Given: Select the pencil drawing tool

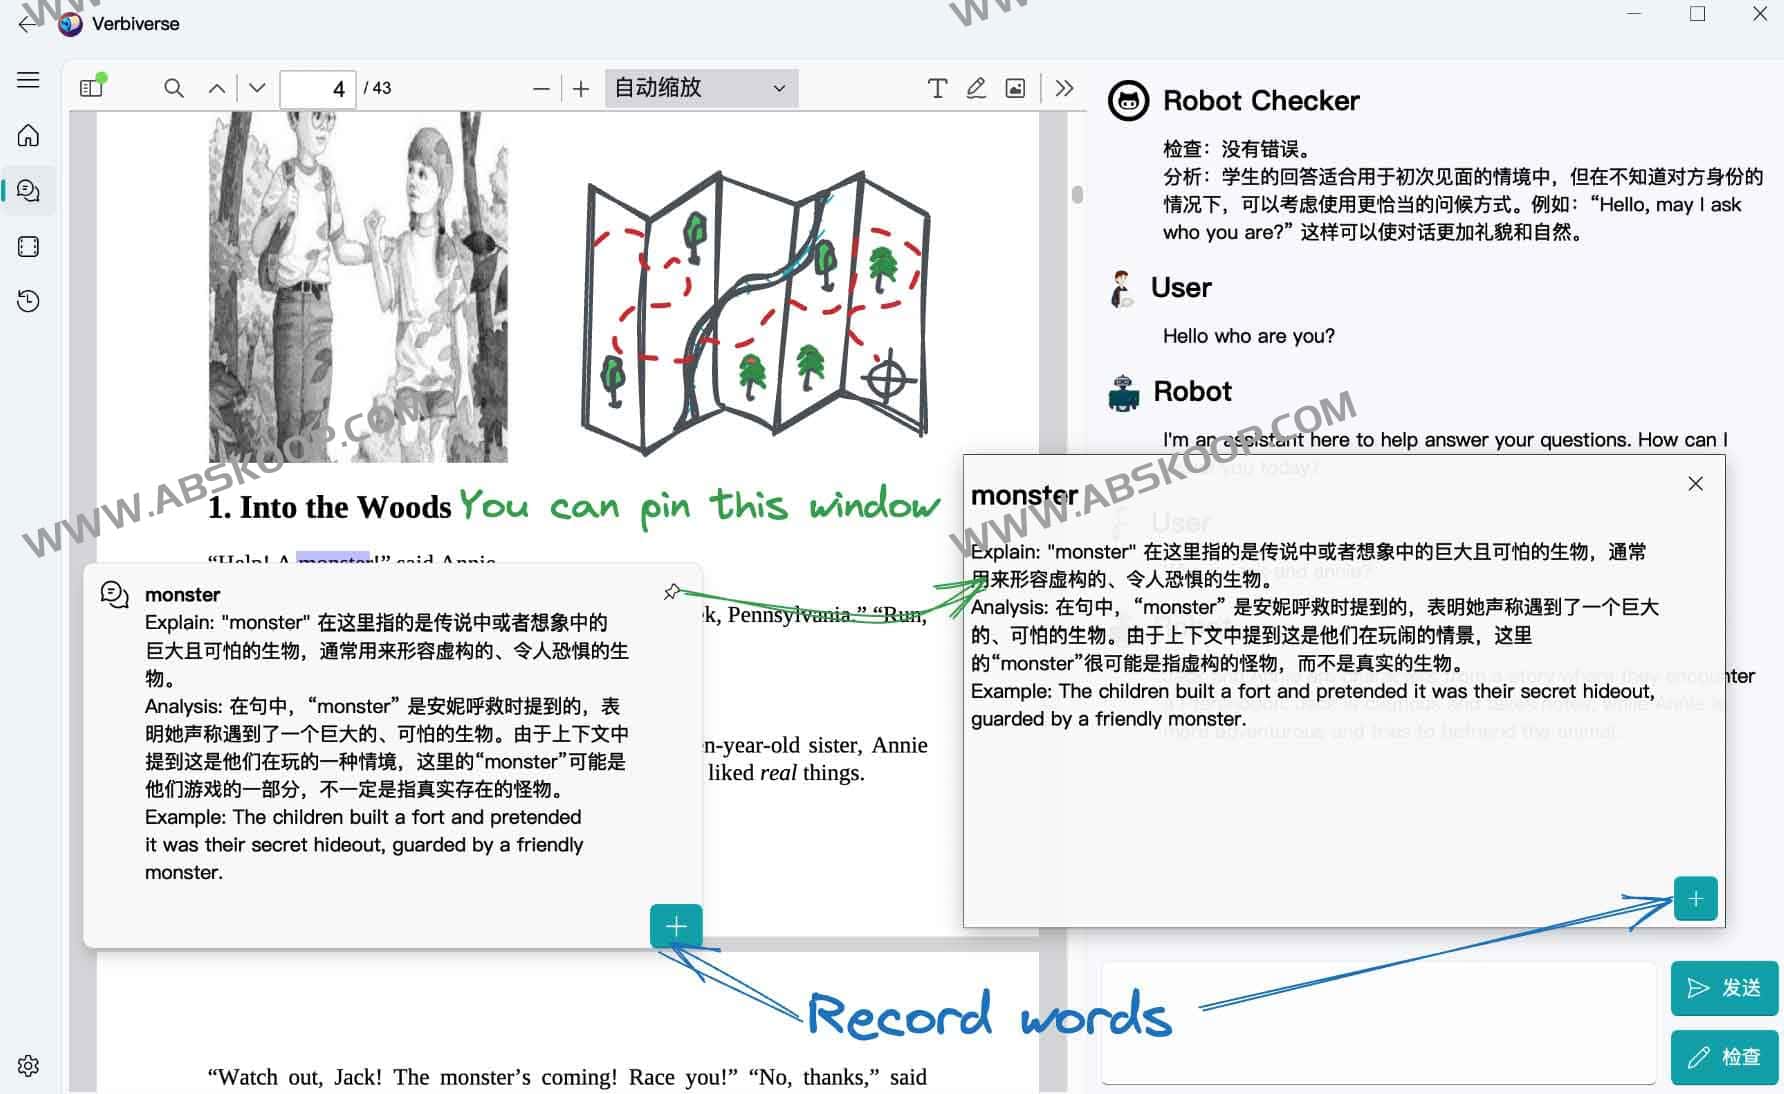Looking at the screenshot, I should click(977, 88).
